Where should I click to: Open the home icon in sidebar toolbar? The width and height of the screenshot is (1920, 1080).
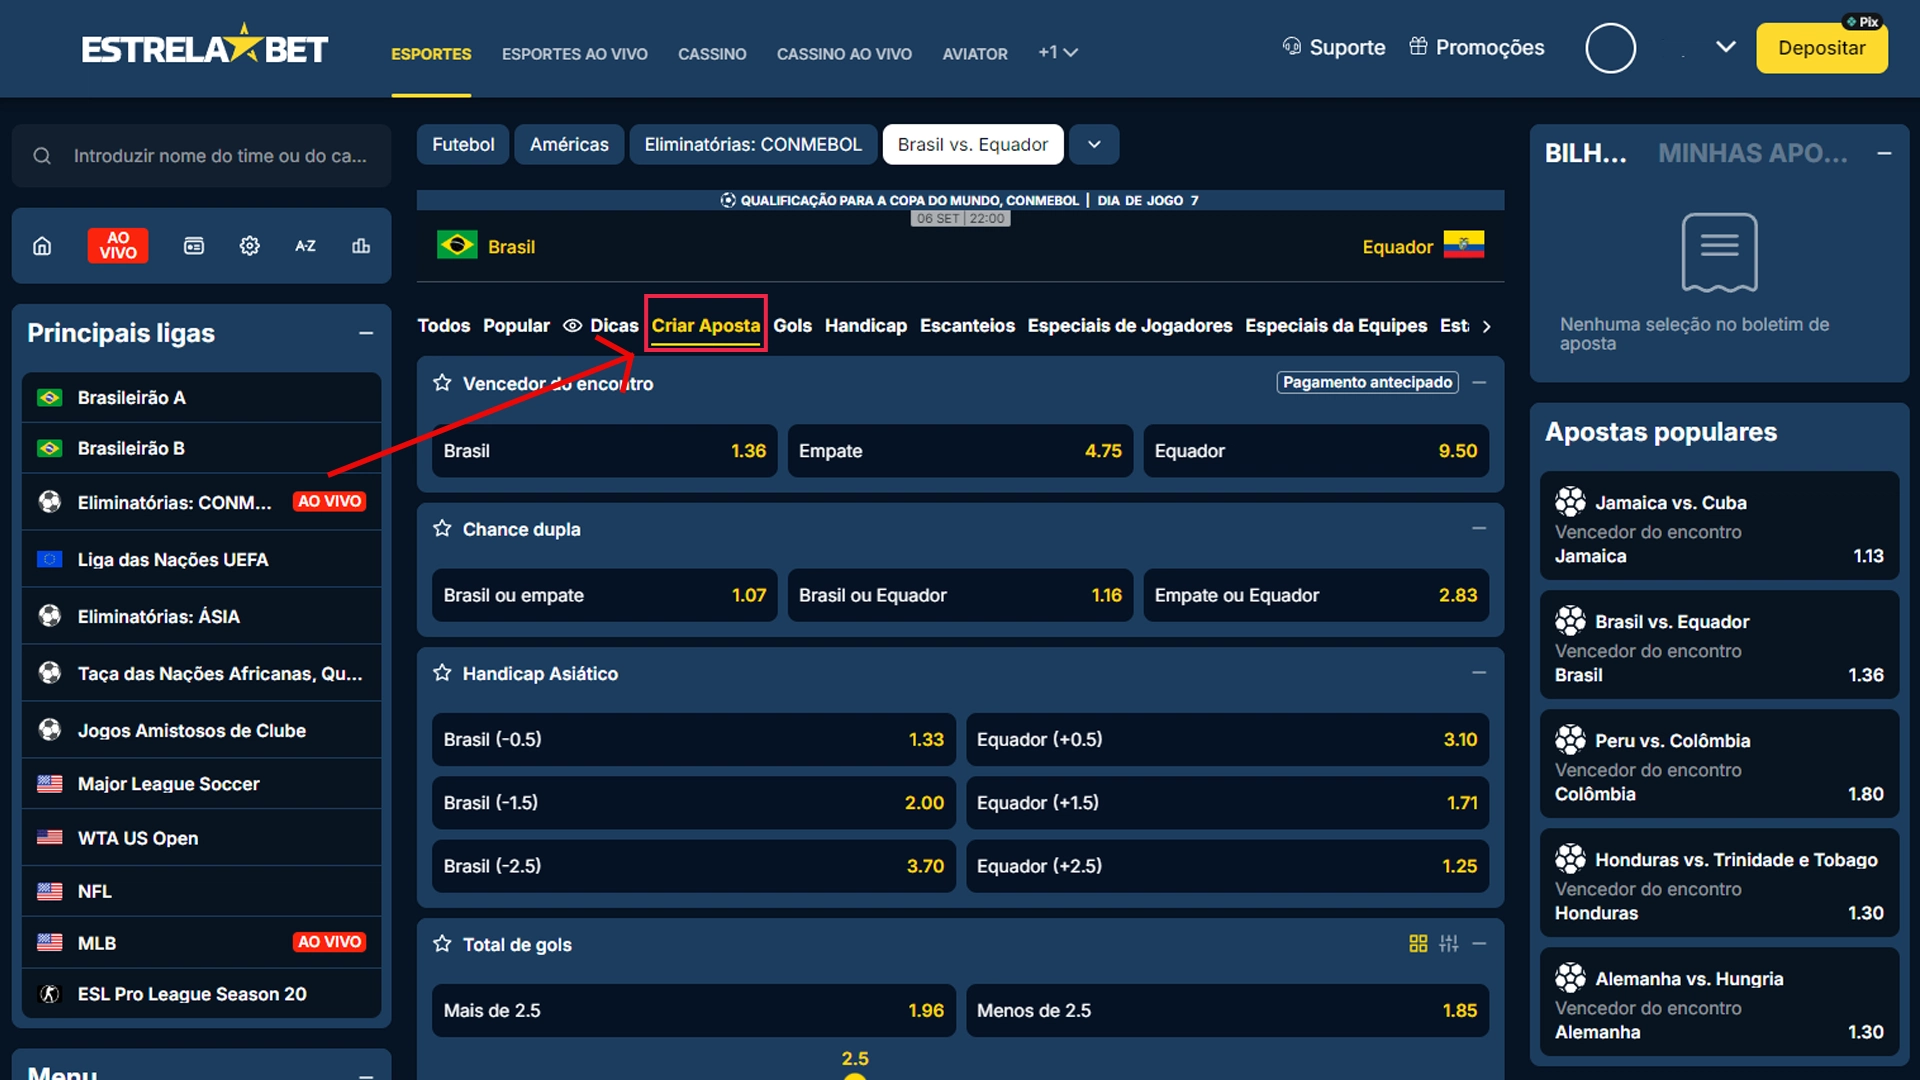pos(42,246)
